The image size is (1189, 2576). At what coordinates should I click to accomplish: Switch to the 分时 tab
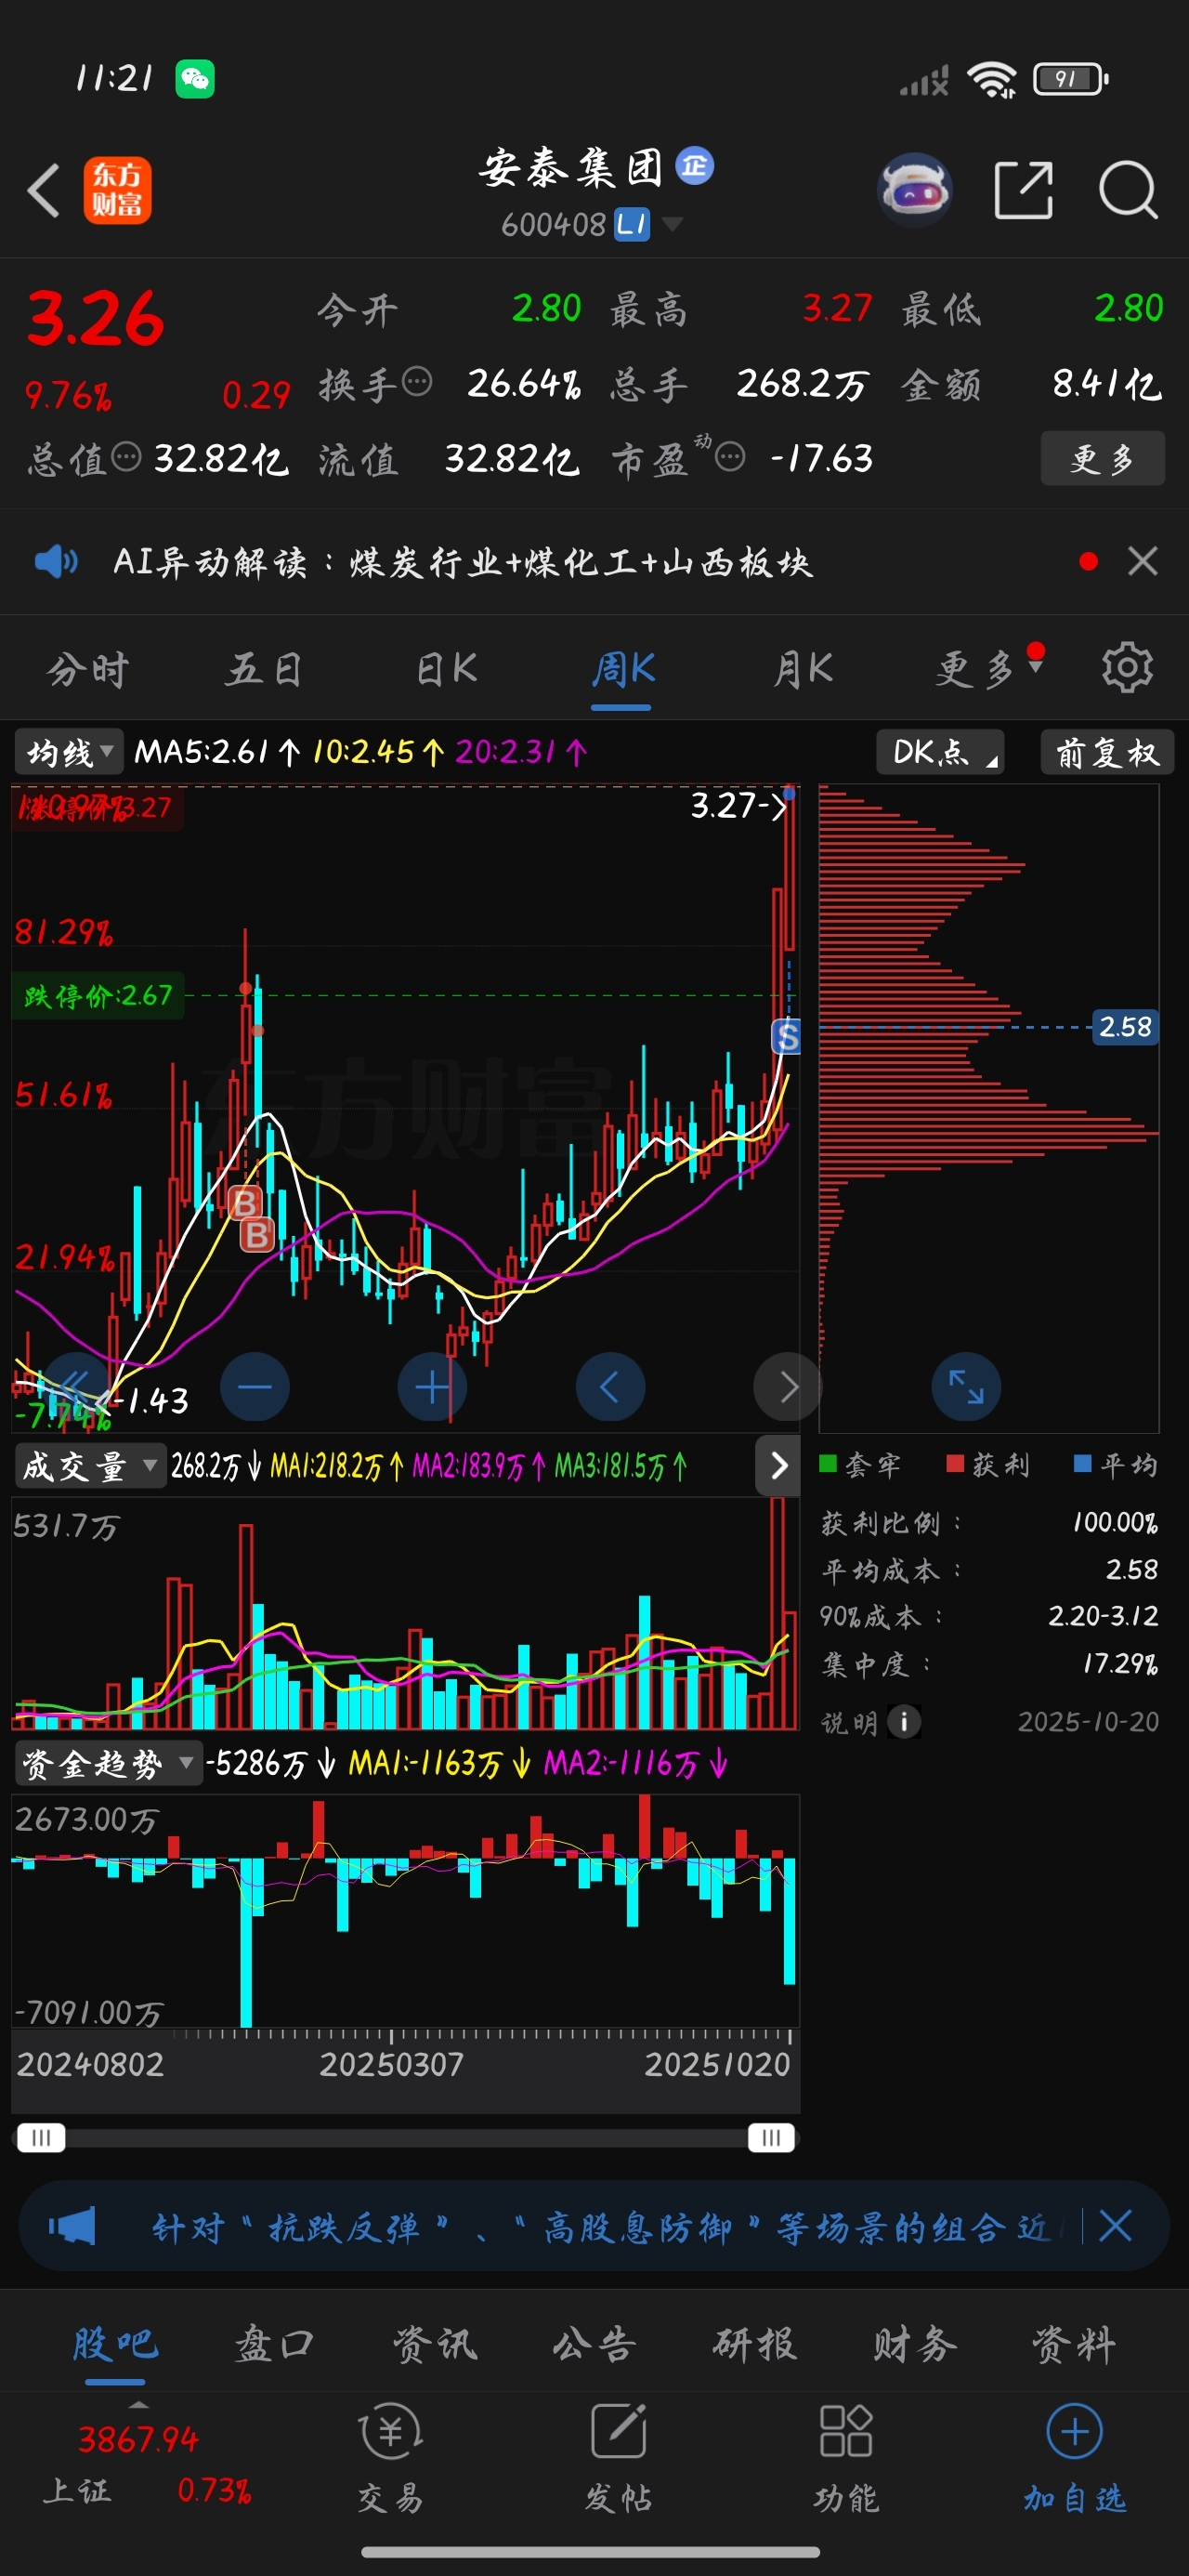point(88,668)
